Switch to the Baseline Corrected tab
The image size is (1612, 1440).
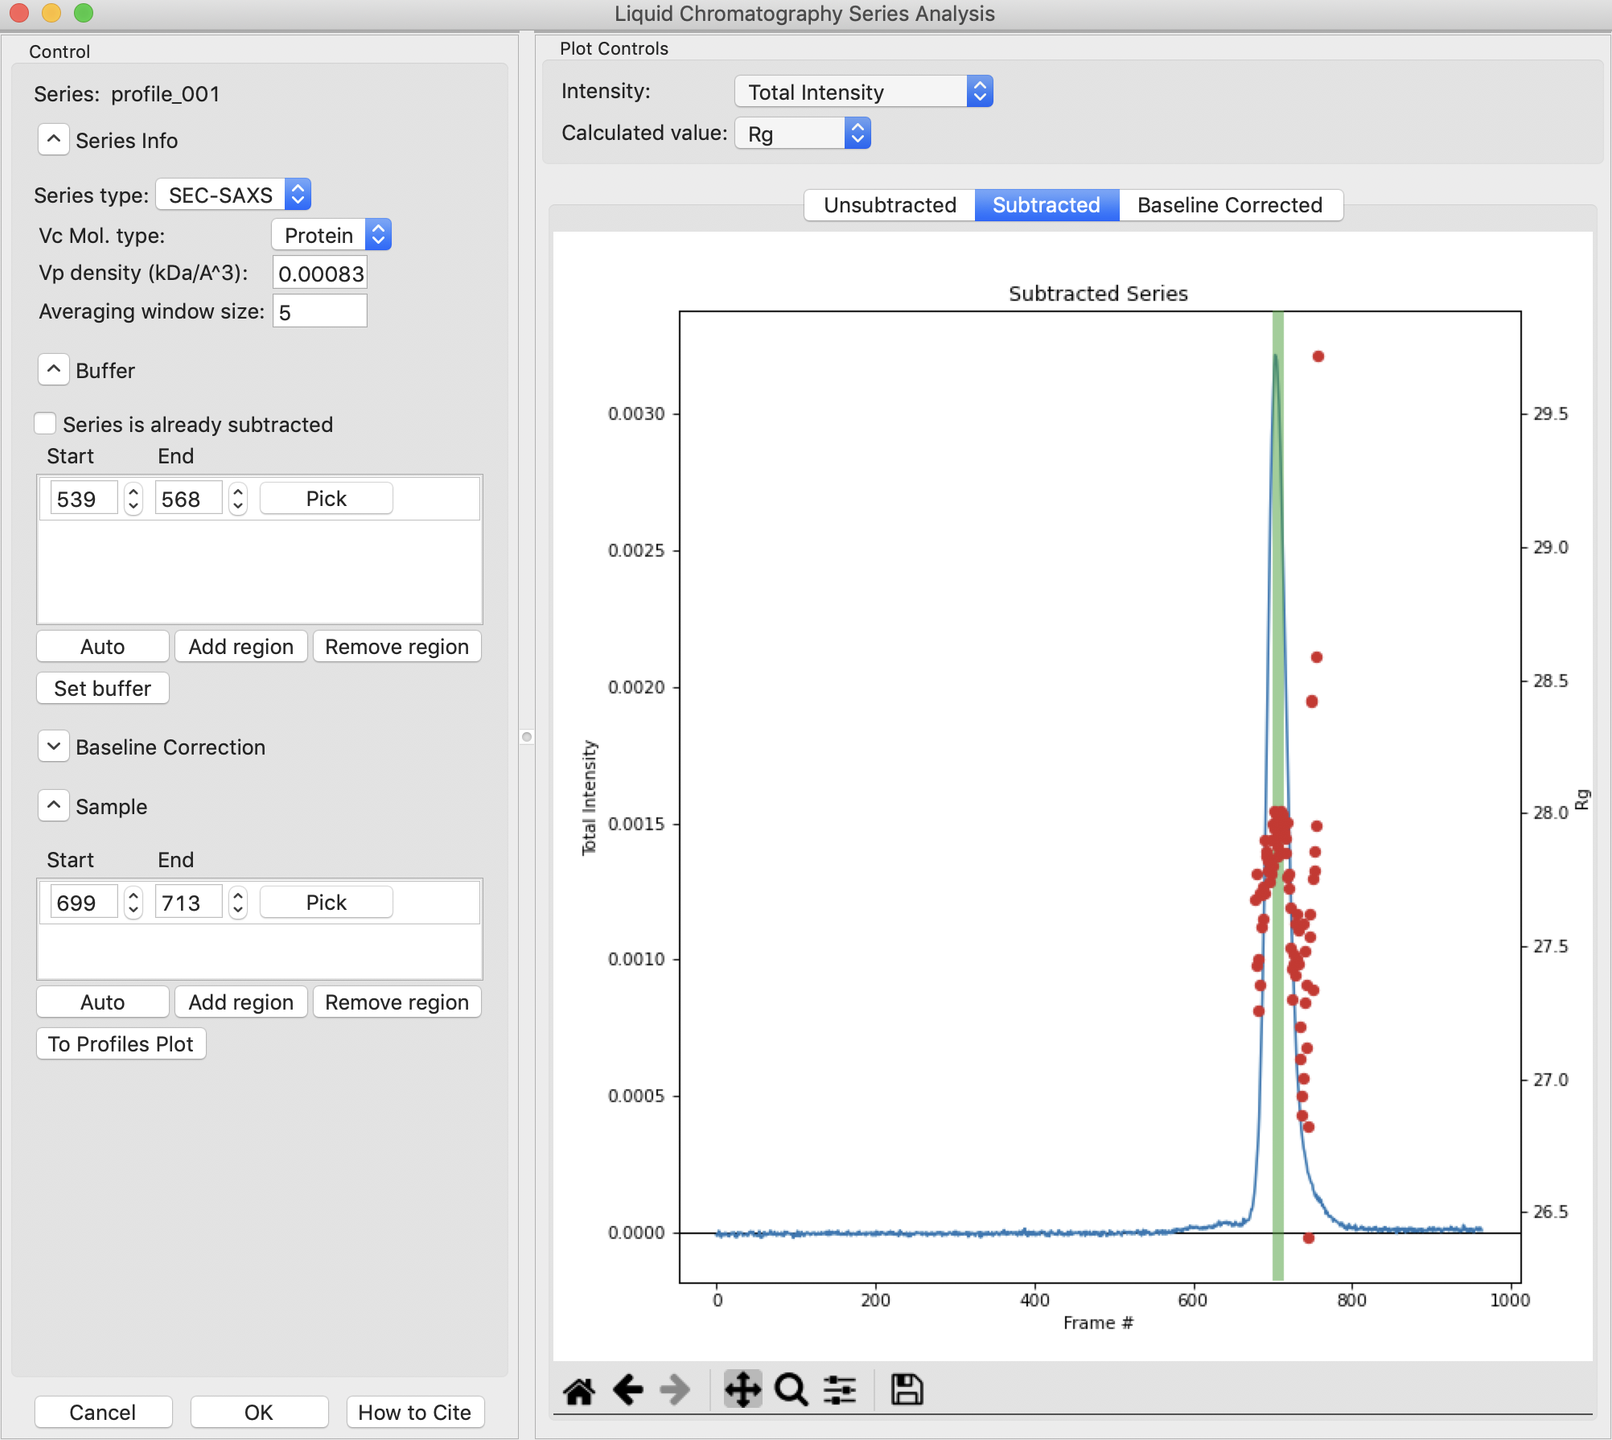pyautogui.click(x=1229, y=205)
